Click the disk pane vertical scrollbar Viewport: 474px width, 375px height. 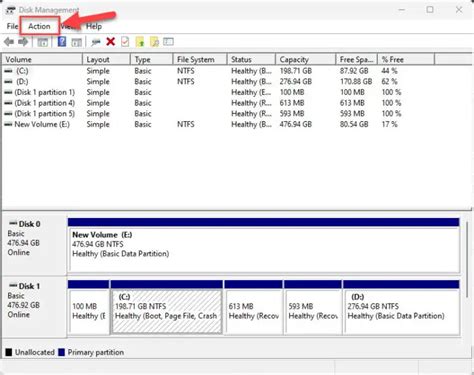467,259
